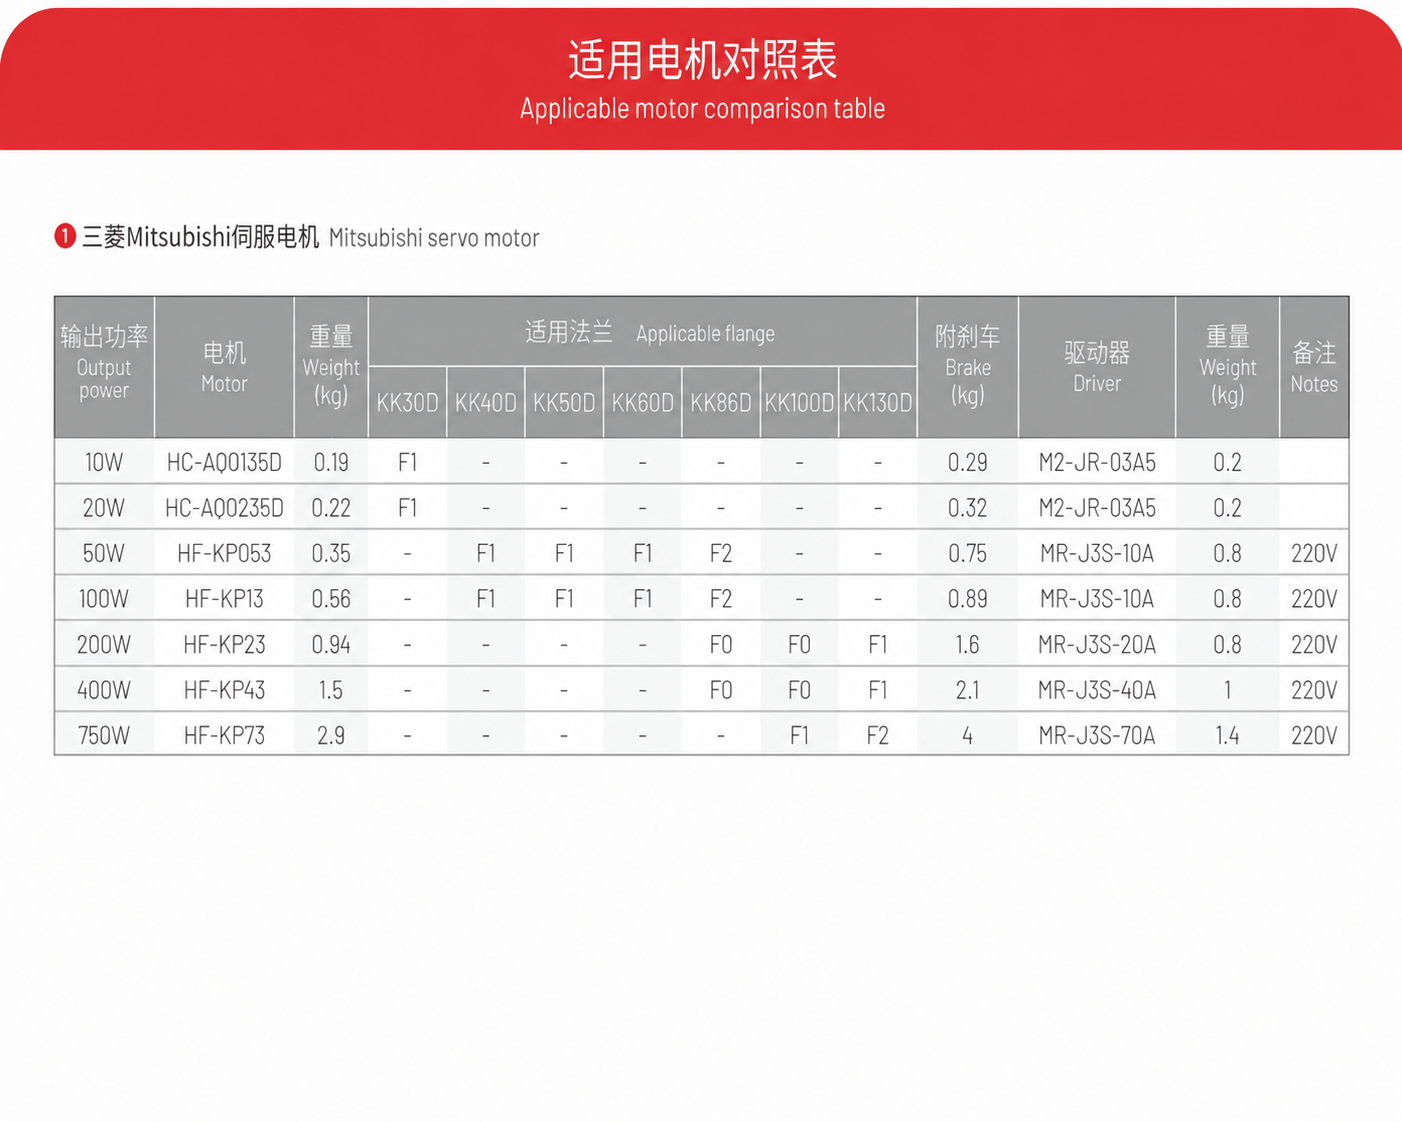Select the Output power column header
Viewport: 1402px width, 1122px height.
104,366
